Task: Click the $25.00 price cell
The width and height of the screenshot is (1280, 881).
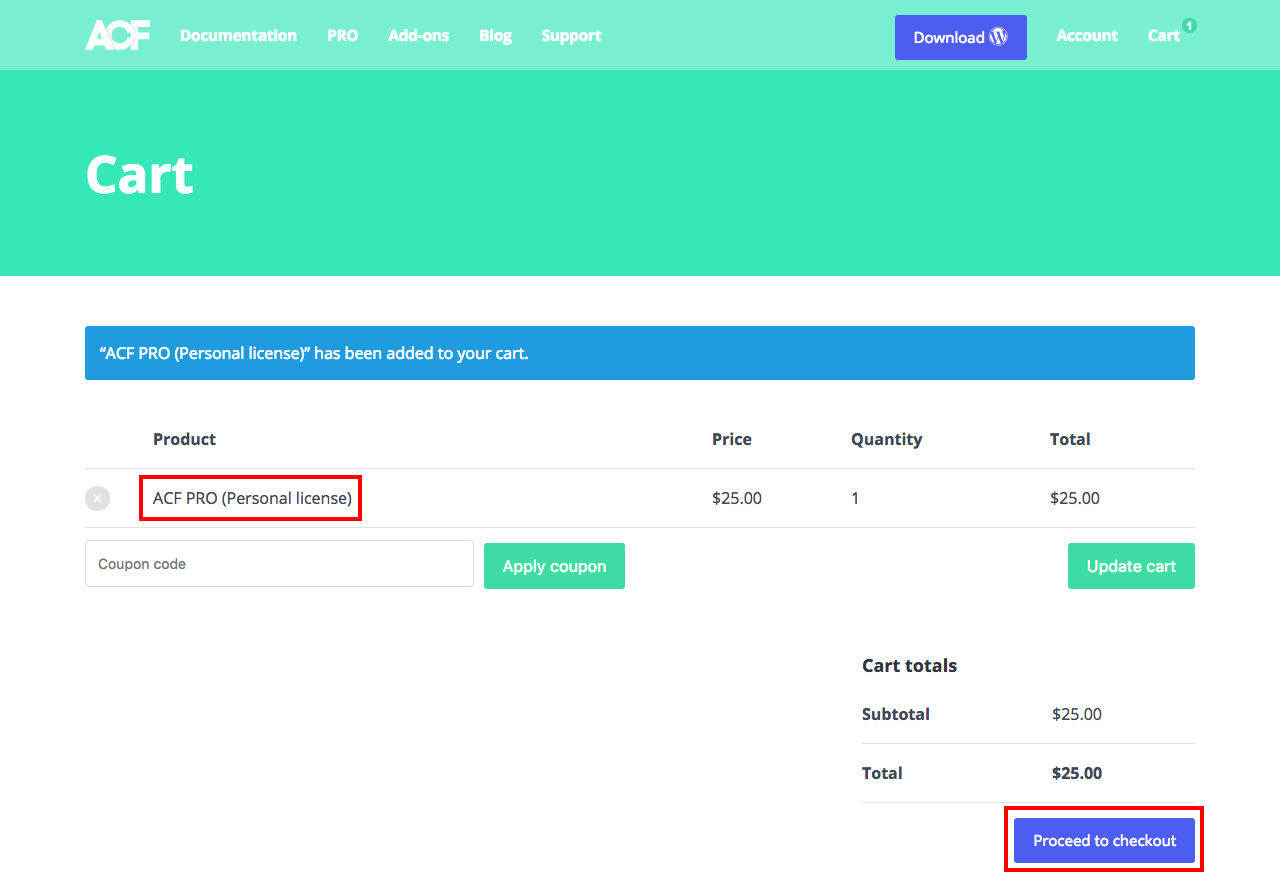Action: (737, 498)
